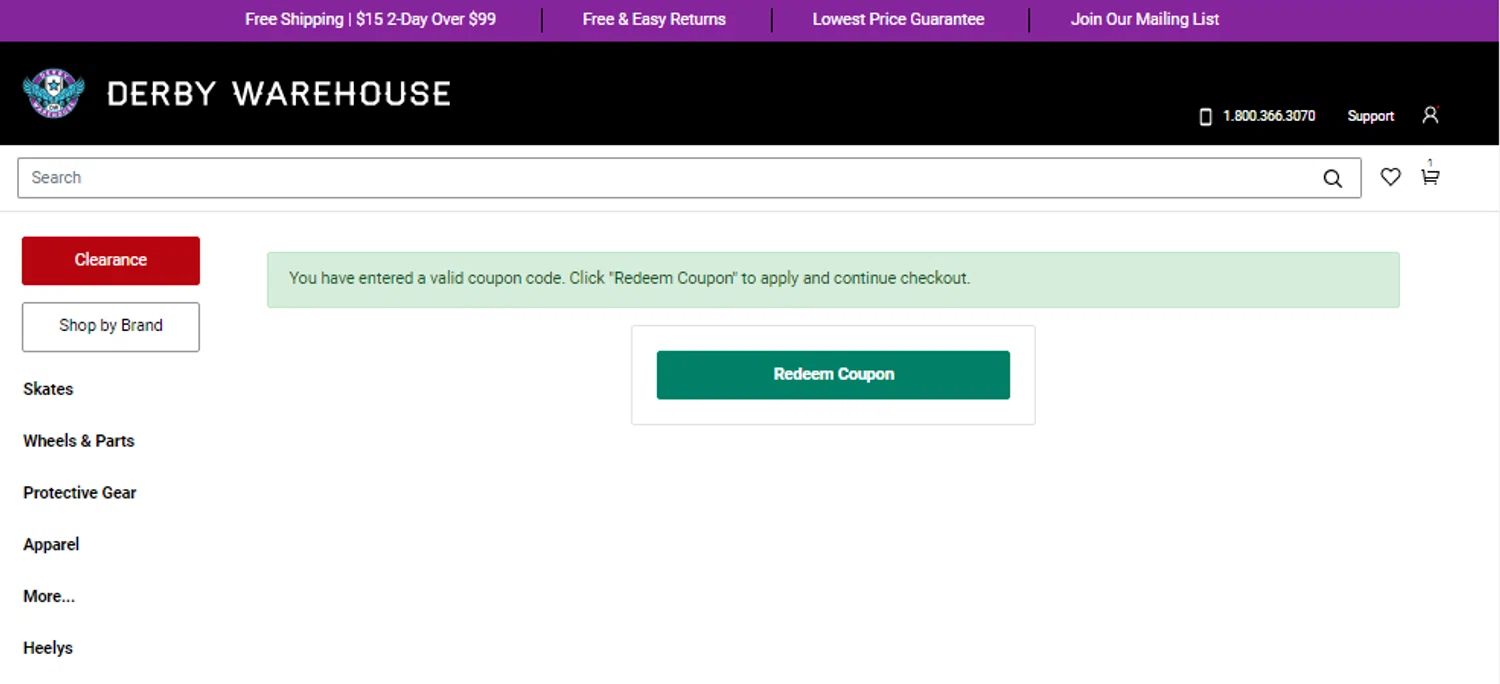Screen dimensions: 1500x684
Task: Open the Clearance button
Action: 111,260
